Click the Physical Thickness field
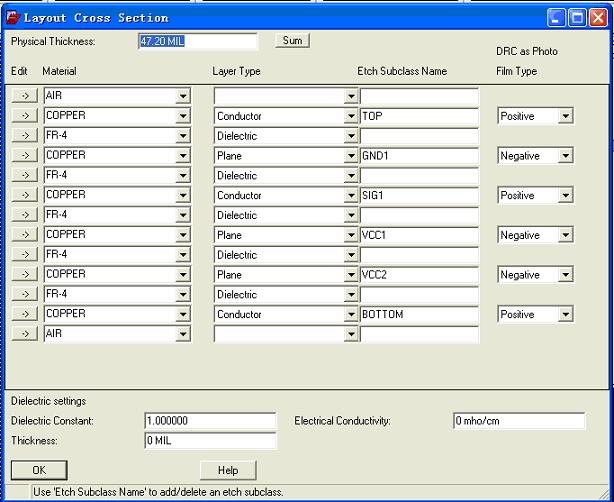The image size is (614, 502). [x=198, y=41]
